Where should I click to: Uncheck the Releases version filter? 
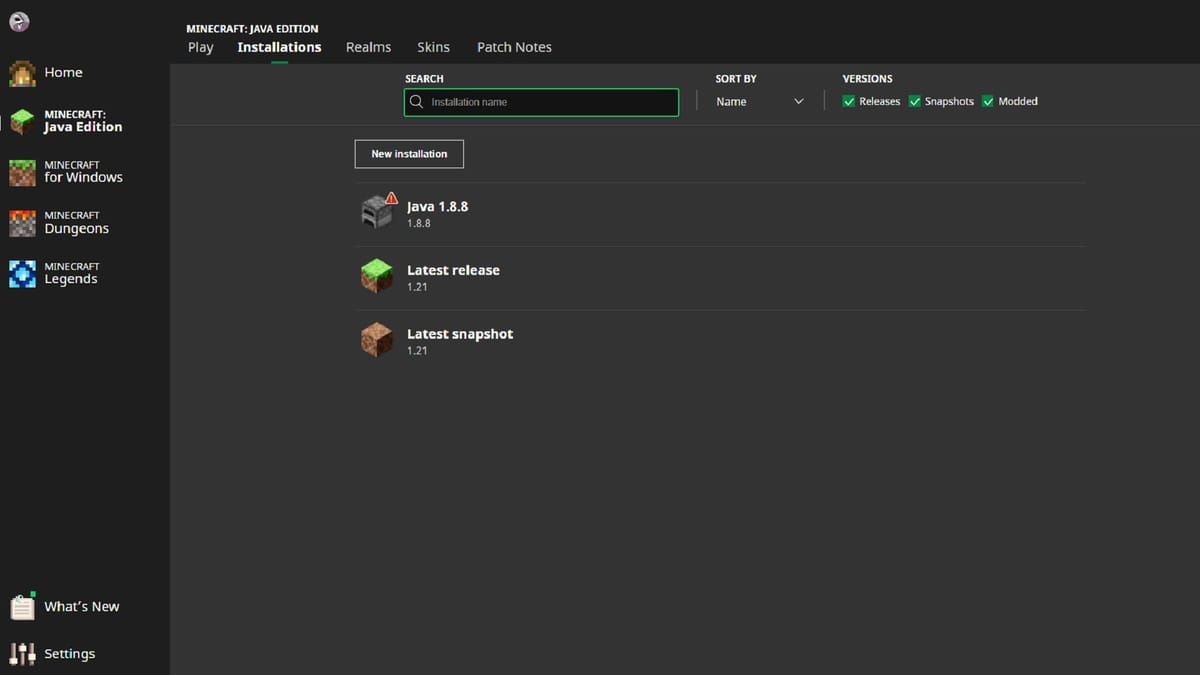(x=849, y=101)
